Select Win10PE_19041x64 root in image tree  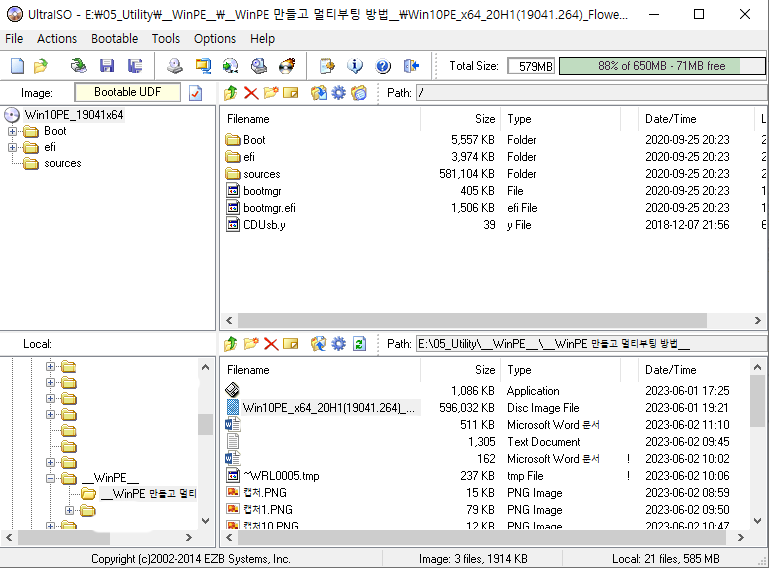pyautogui.click(x=74, y=115)
